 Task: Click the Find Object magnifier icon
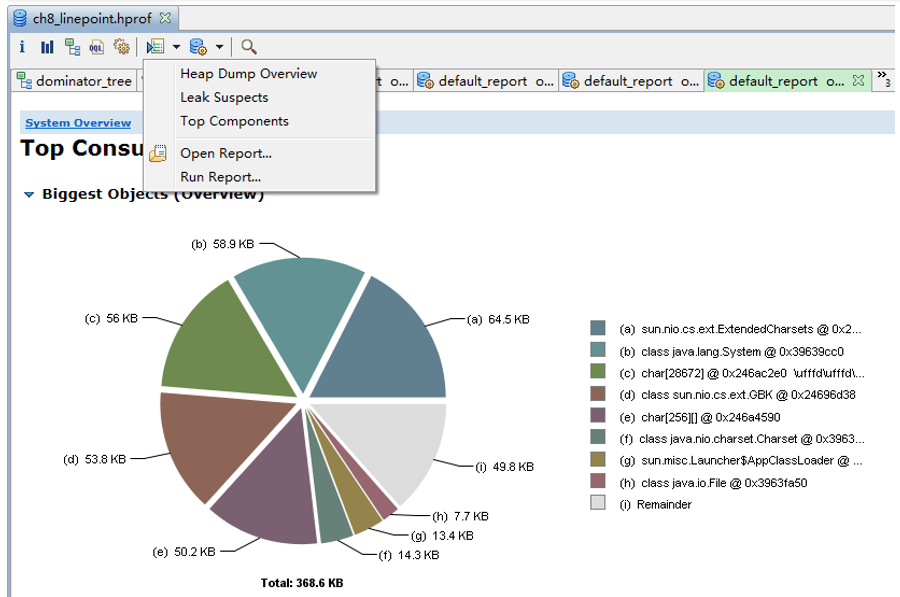tap(249, 47)
